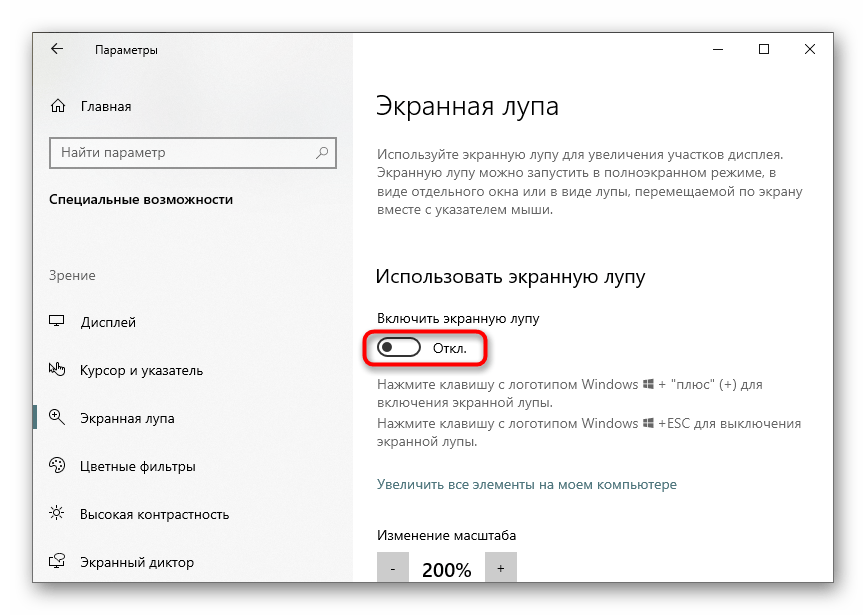Screen dimensions: 866x615
Task: Toggle the Включить экранную лупу switch
Action: [x=399, y=348]
